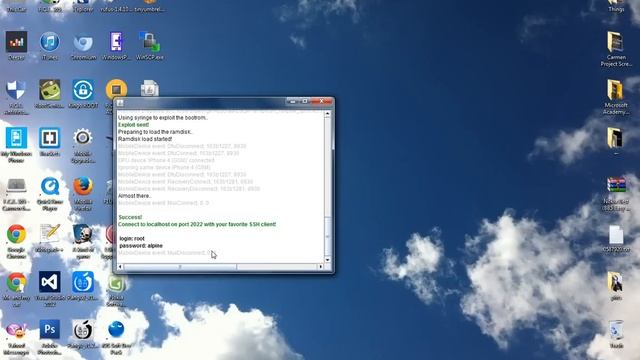Open the Java jar file icon
Screen dimensions: 640x360
149,88
